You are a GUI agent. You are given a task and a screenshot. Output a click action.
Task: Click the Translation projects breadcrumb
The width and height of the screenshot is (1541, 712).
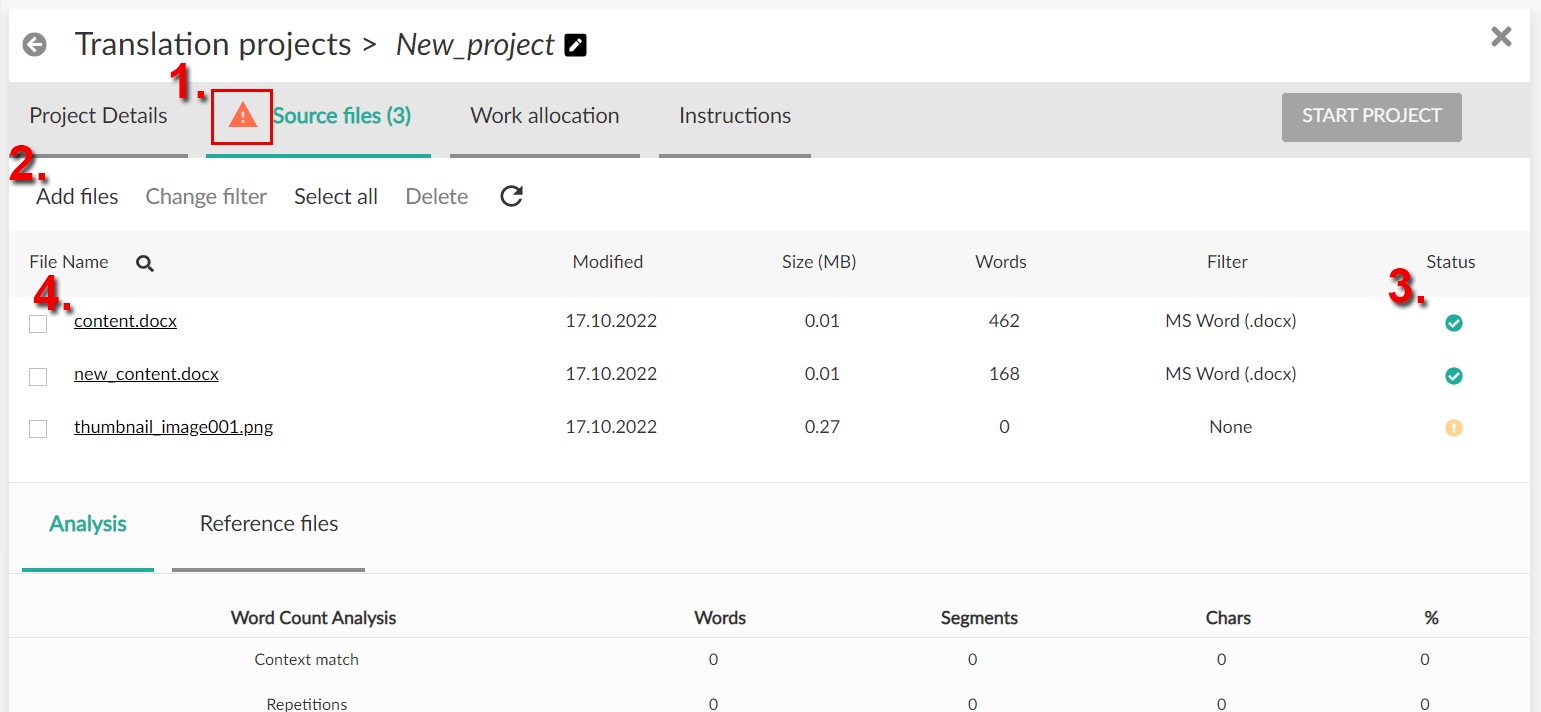tap(213, 45)
